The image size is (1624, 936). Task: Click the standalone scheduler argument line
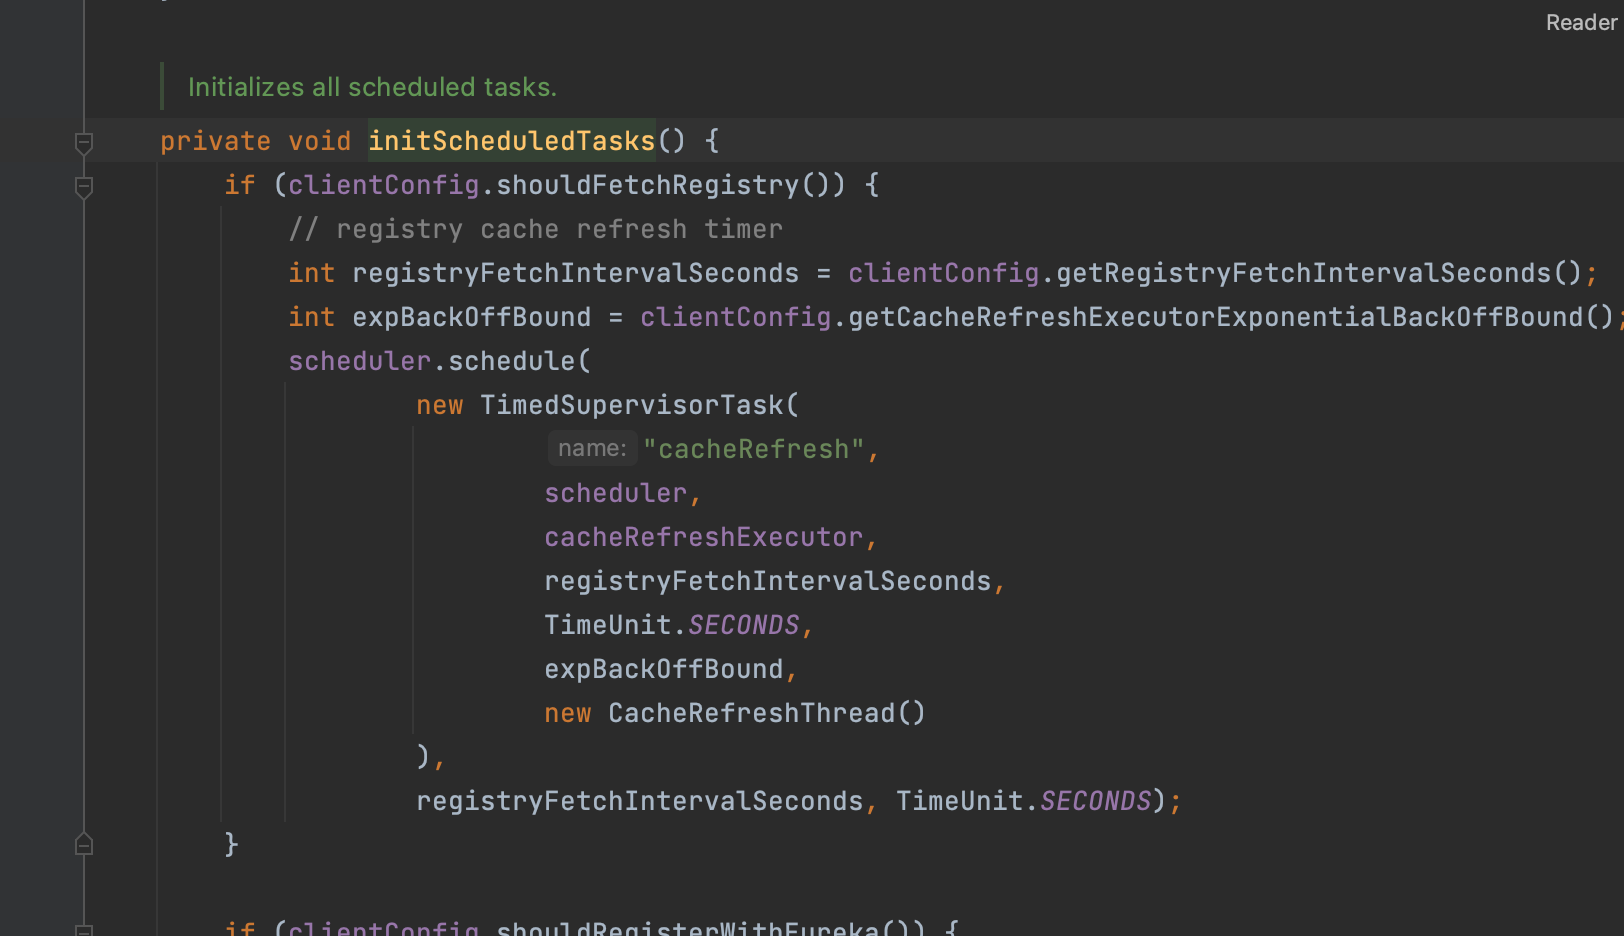[615, 493]
